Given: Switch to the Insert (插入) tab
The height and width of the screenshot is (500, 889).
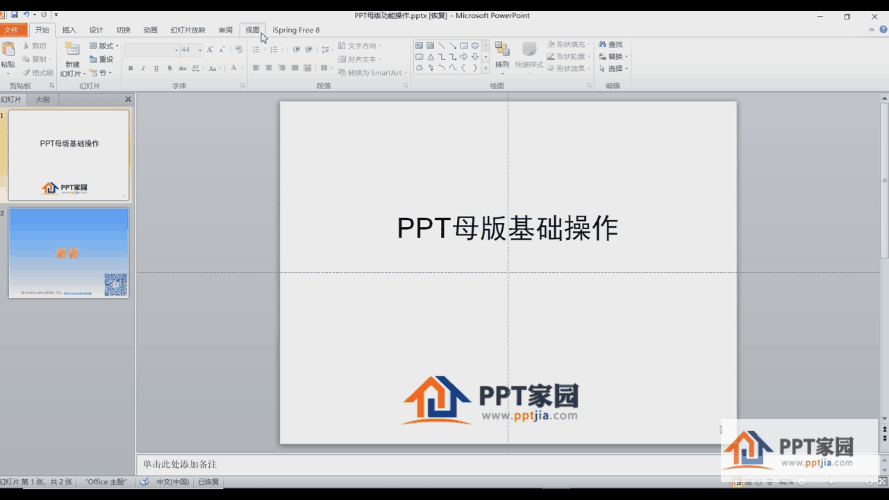Looking at the screenshot, I should click(69, 30).
